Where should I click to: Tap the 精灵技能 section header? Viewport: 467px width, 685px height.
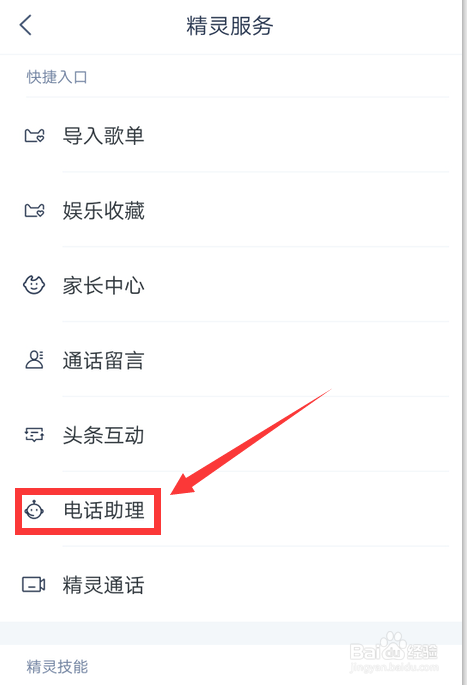pos(57,667)
